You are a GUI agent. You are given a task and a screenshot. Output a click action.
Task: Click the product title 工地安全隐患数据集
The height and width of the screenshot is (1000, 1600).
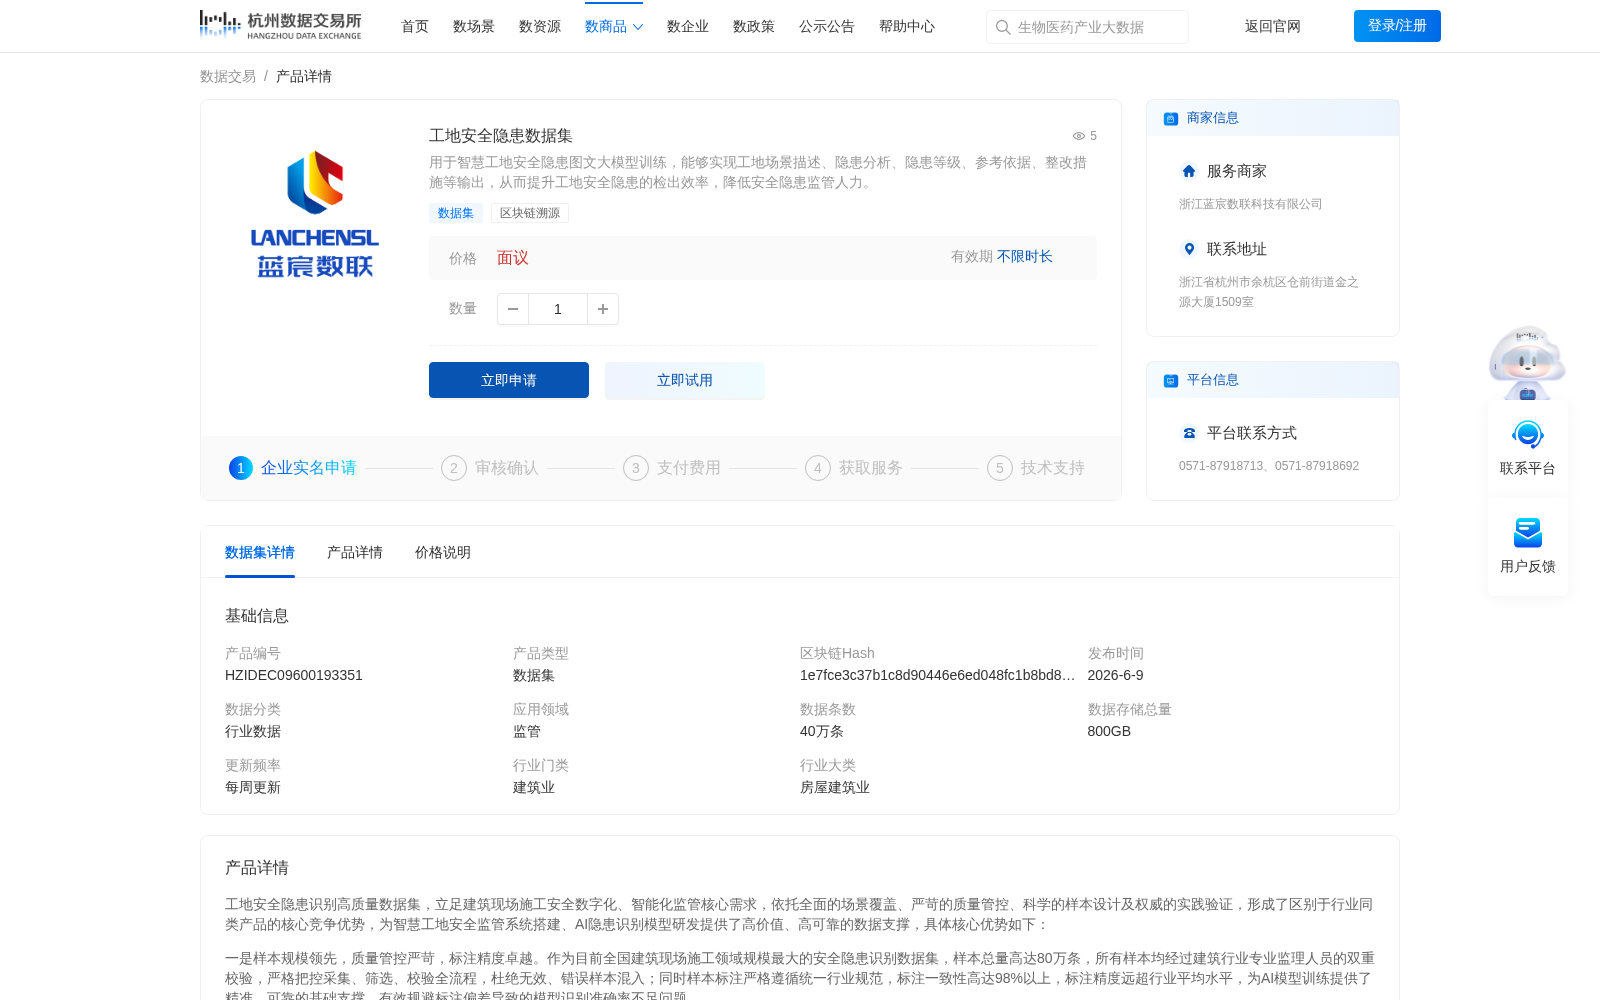coord(501,136)
